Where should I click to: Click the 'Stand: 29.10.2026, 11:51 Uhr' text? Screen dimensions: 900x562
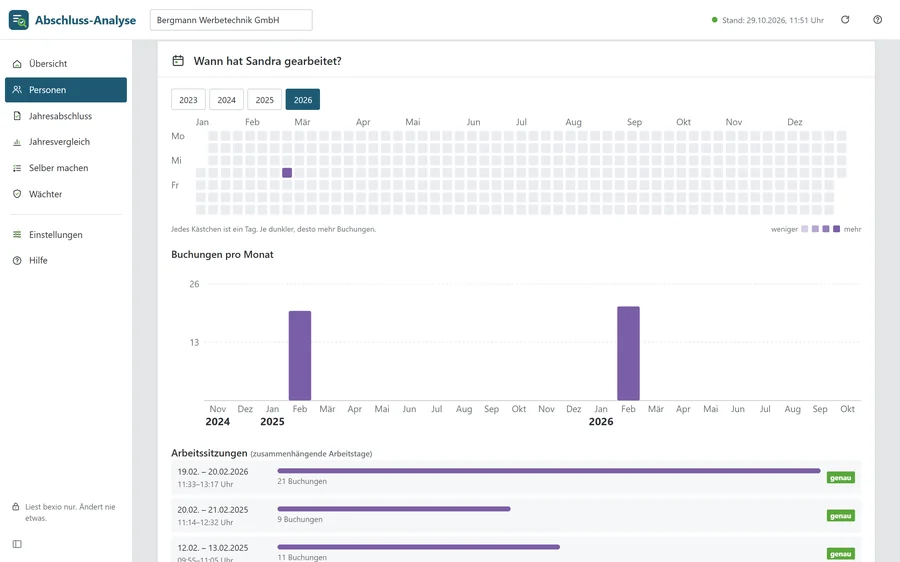[x=773, y=20]
